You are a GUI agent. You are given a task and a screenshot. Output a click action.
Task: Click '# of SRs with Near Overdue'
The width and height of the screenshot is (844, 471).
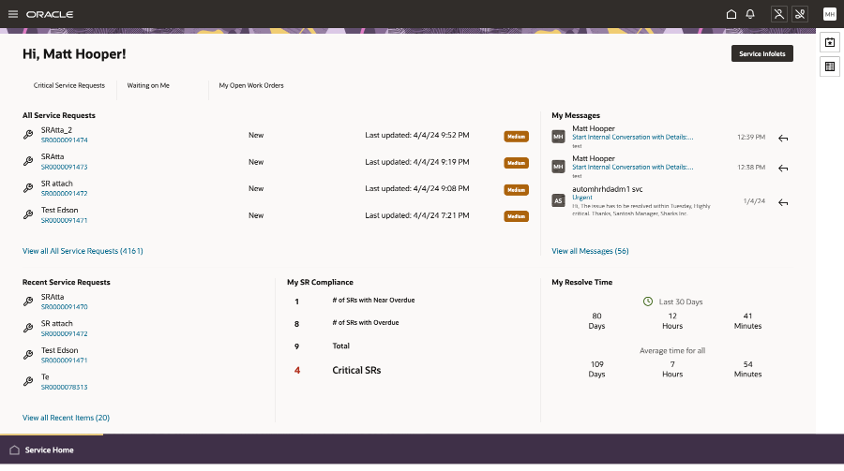[374, 300]
